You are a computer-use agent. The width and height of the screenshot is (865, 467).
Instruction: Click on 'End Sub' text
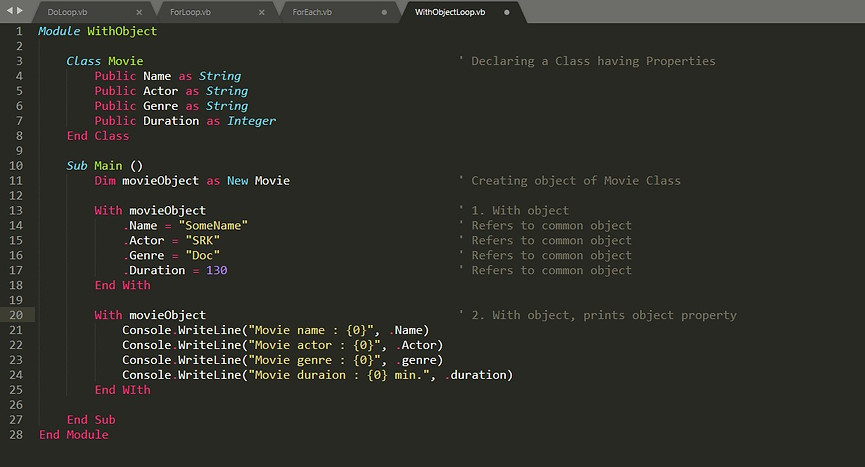pos(91,420)
